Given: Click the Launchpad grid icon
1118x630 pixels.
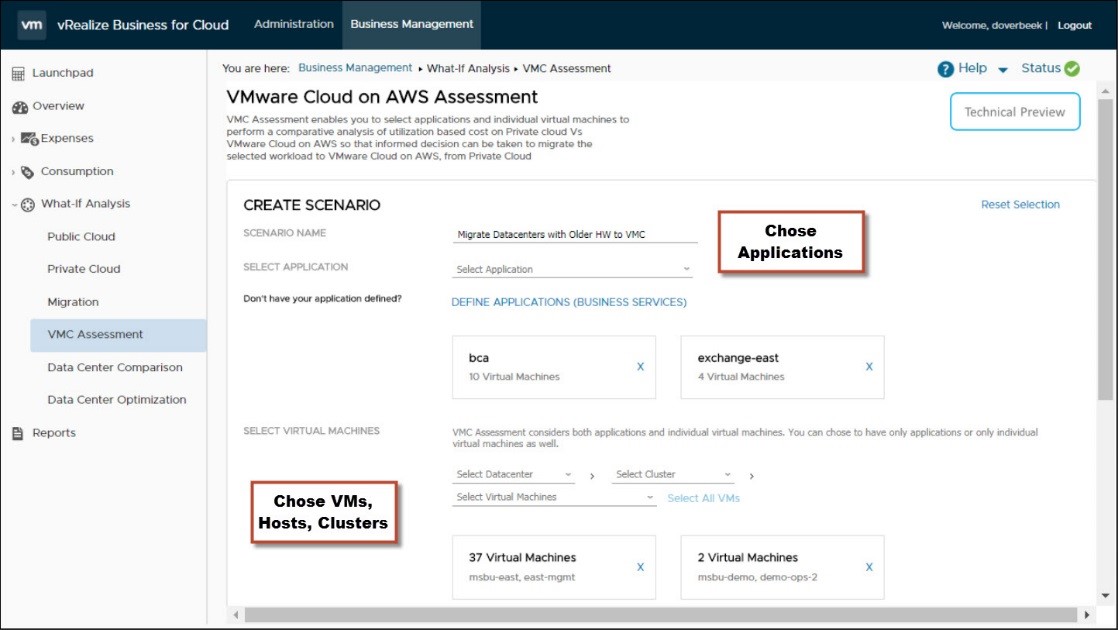Looking at the screenshot, I should pos(18,73).
